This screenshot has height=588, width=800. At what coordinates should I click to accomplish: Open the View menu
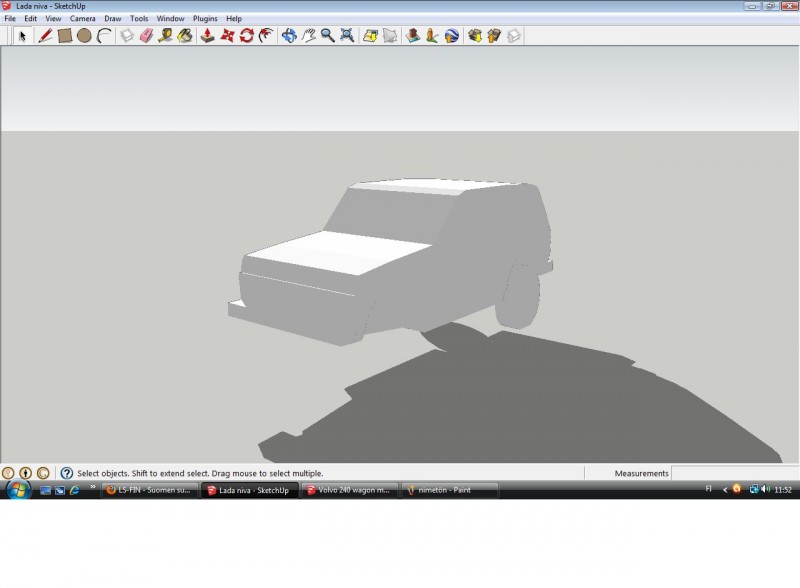53,18
